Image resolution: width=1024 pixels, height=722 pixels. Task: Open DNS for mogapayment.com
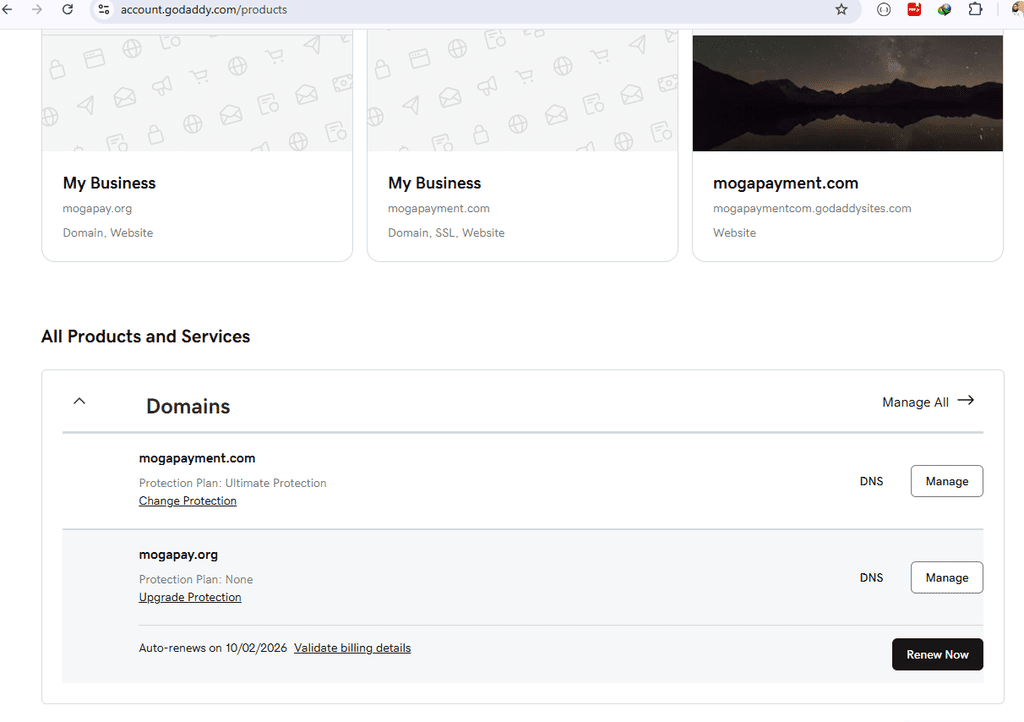click(x=871, y=481)
